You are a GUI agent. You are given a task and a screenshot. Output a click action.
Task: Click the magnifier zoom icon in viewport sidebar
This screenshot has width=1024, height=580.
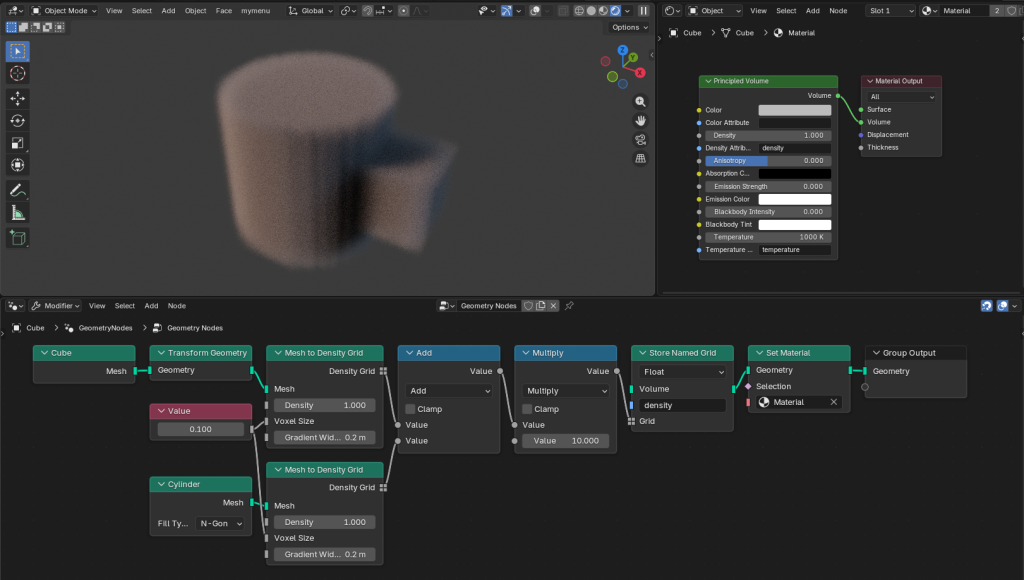pyautogui.click(x=640, y=101)
